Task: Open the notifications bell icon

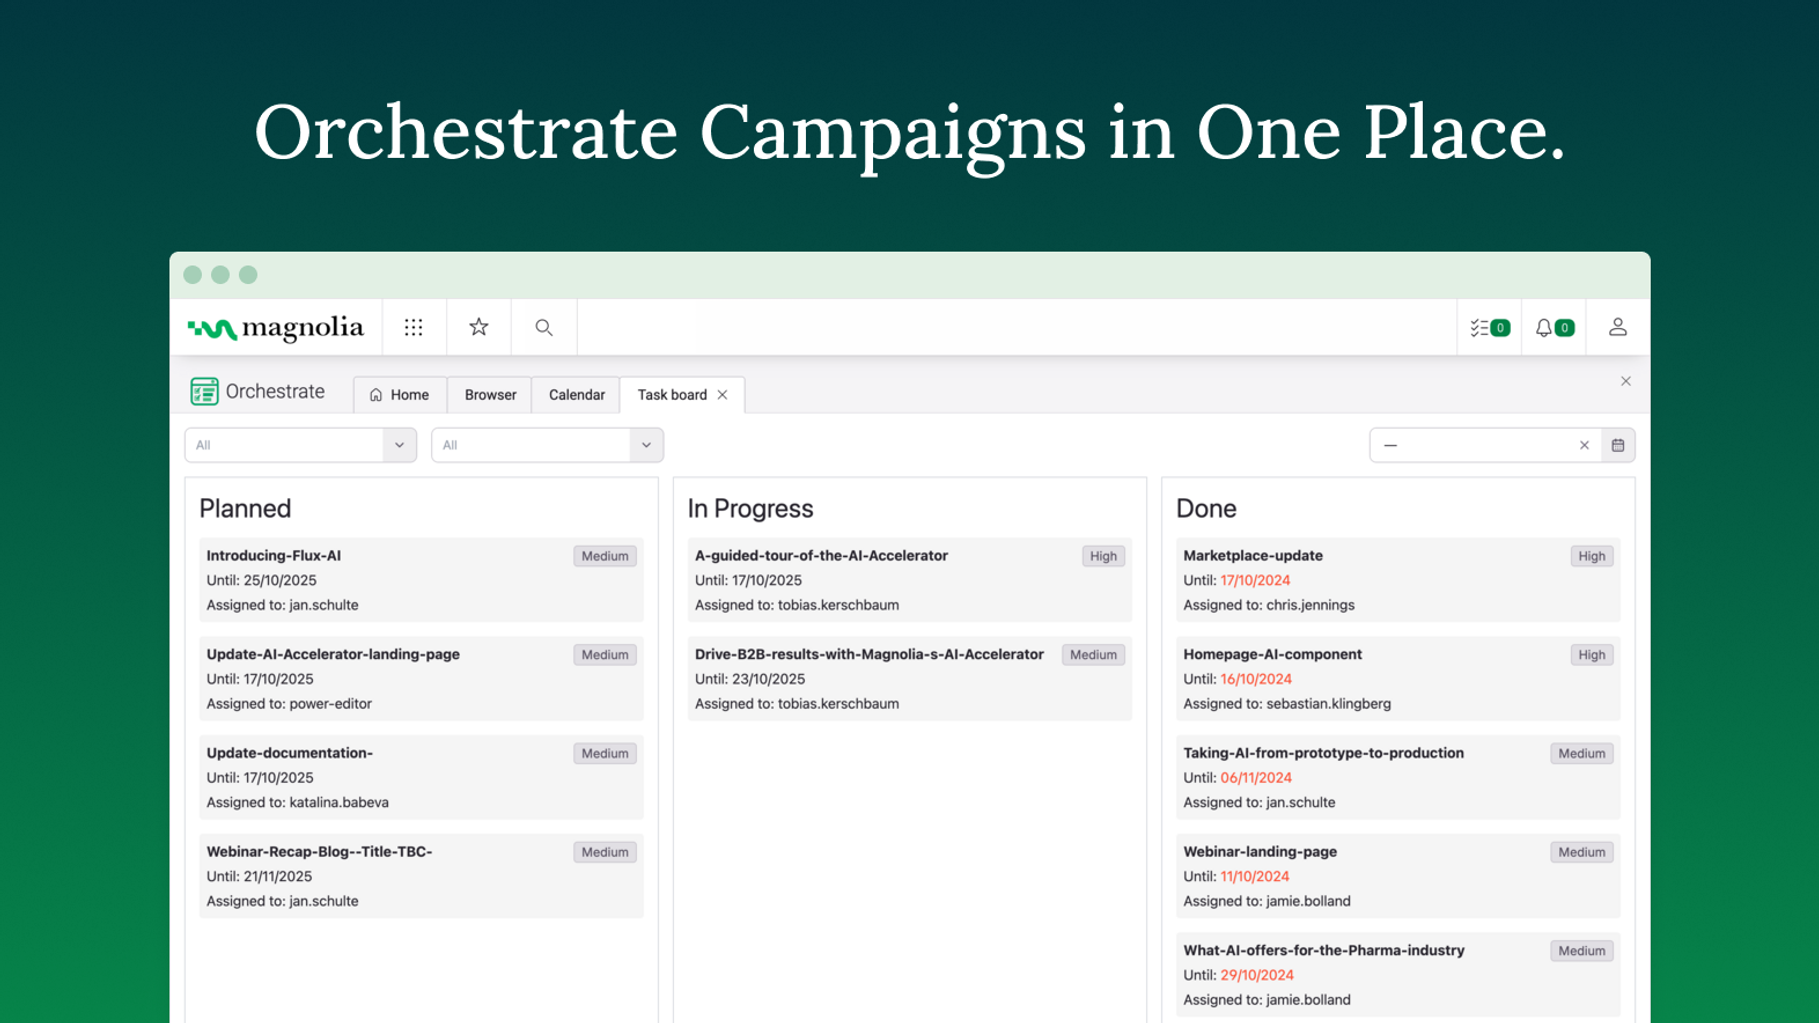Action: click(1554, 327)
